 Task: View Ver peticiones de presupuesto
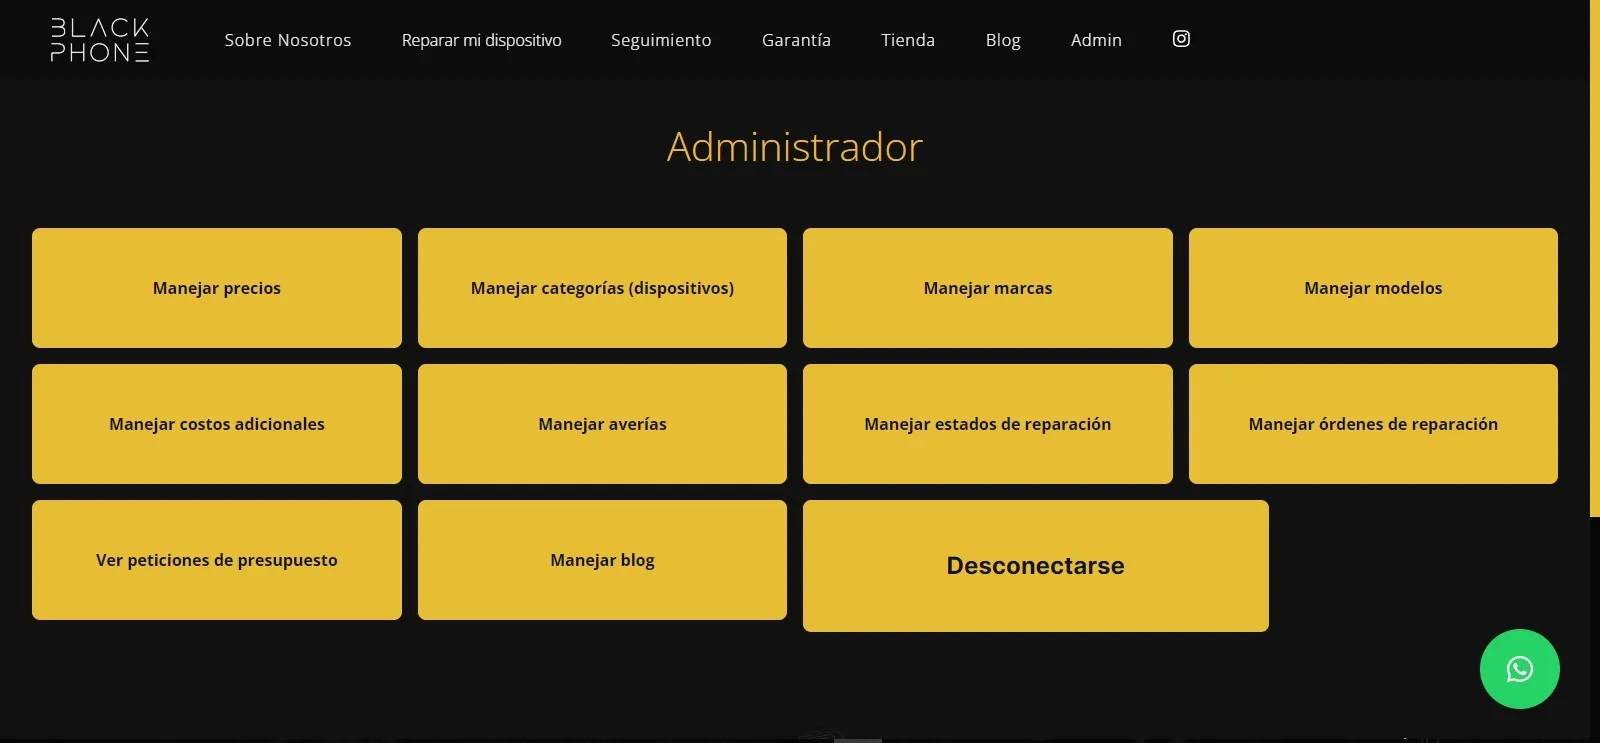217,560
